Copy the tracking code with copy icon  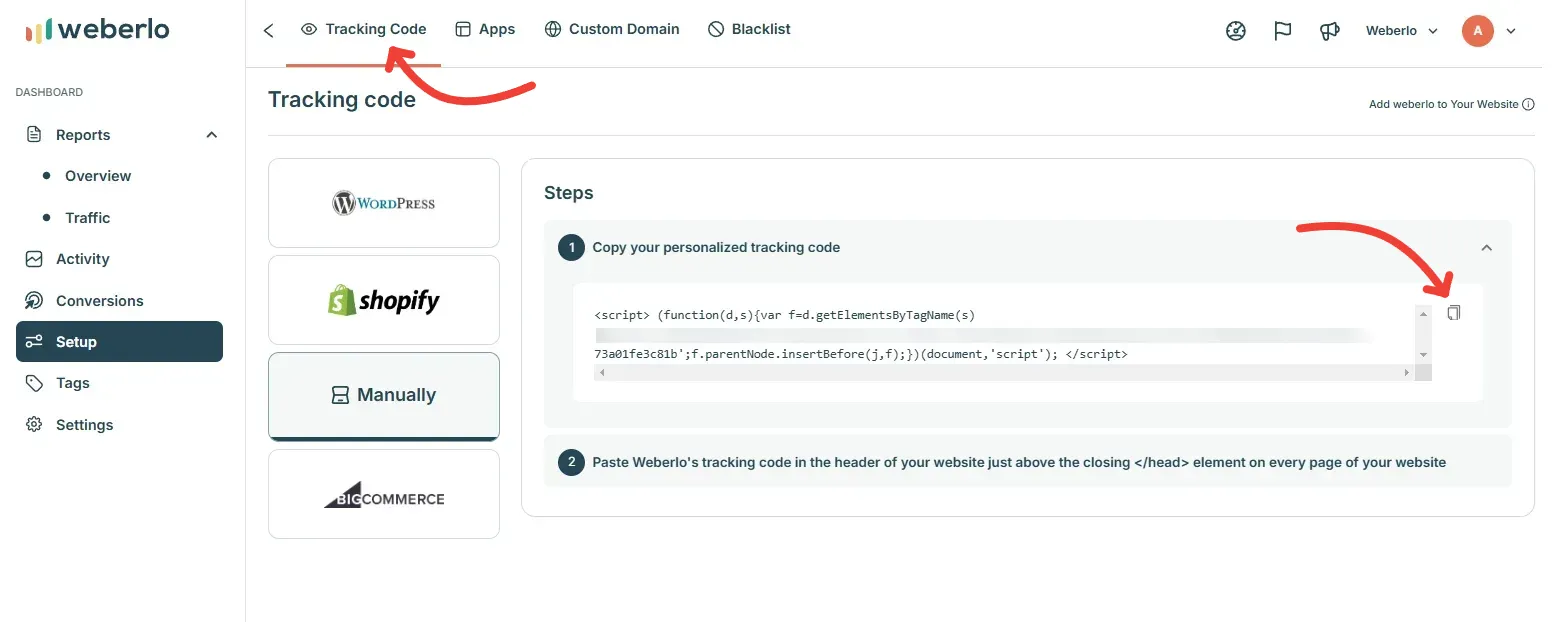[x=1454, y=313]
